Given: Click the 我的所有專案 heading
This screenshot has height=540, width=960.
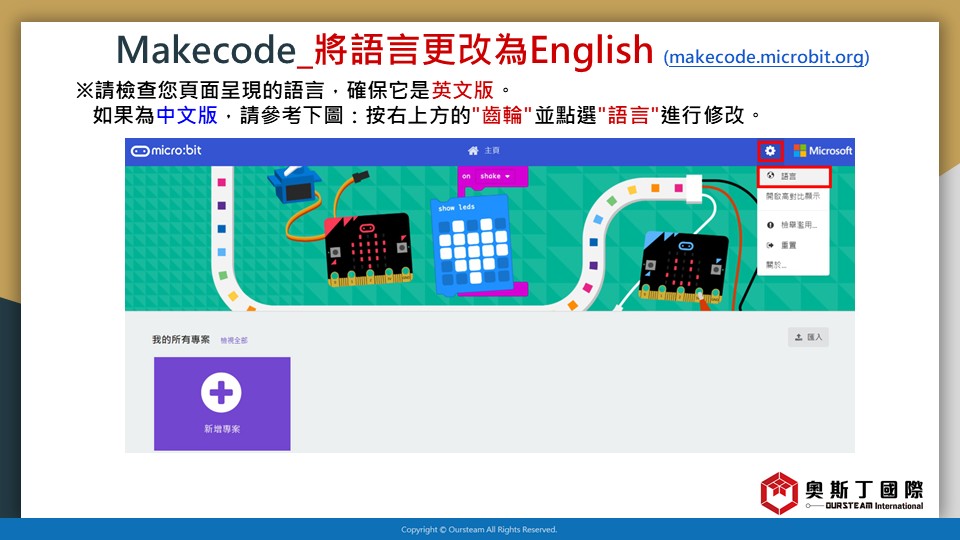Looking at the screenshot, I should click(181, 340).
